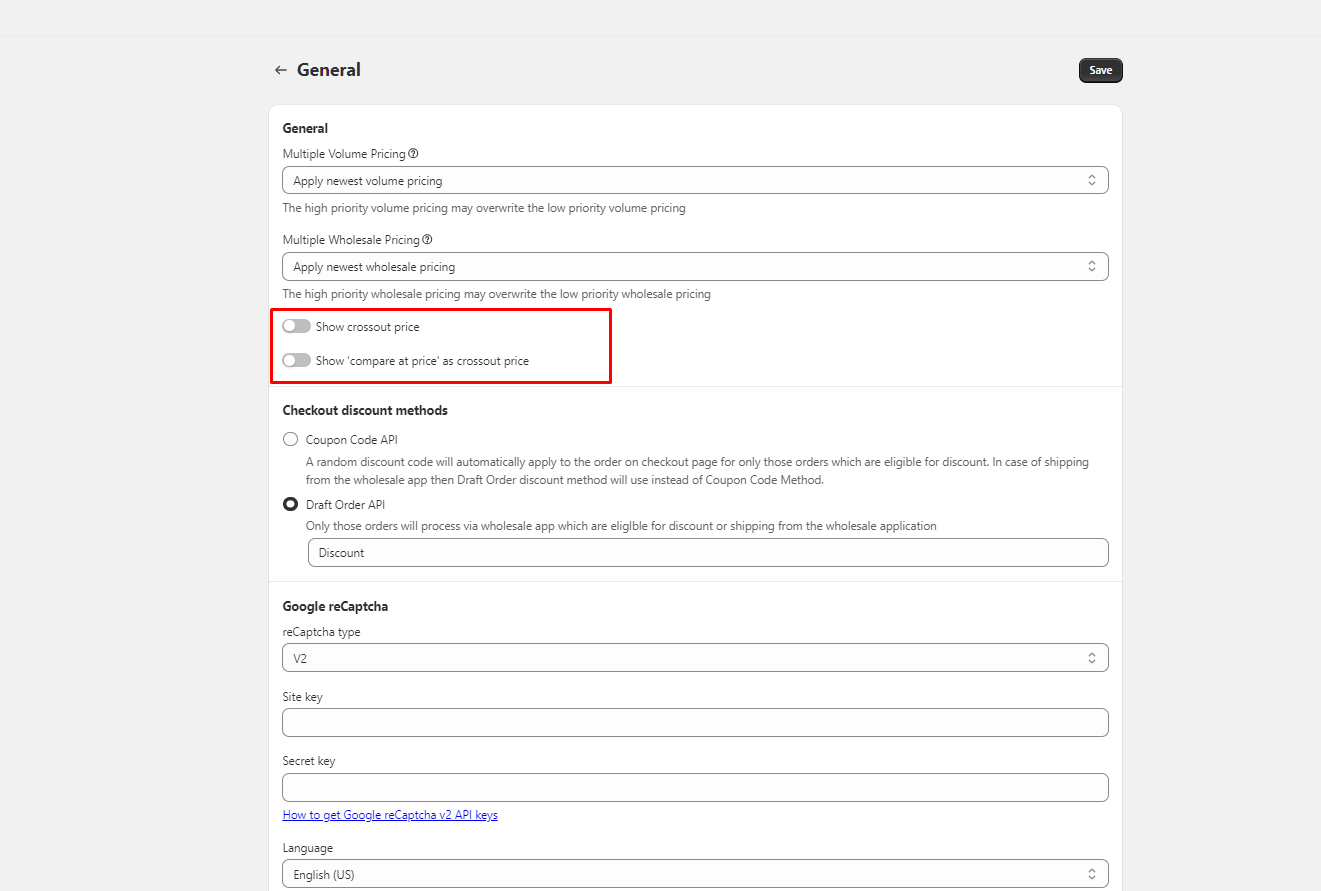Click the Discount text field

tap(707, 553)
